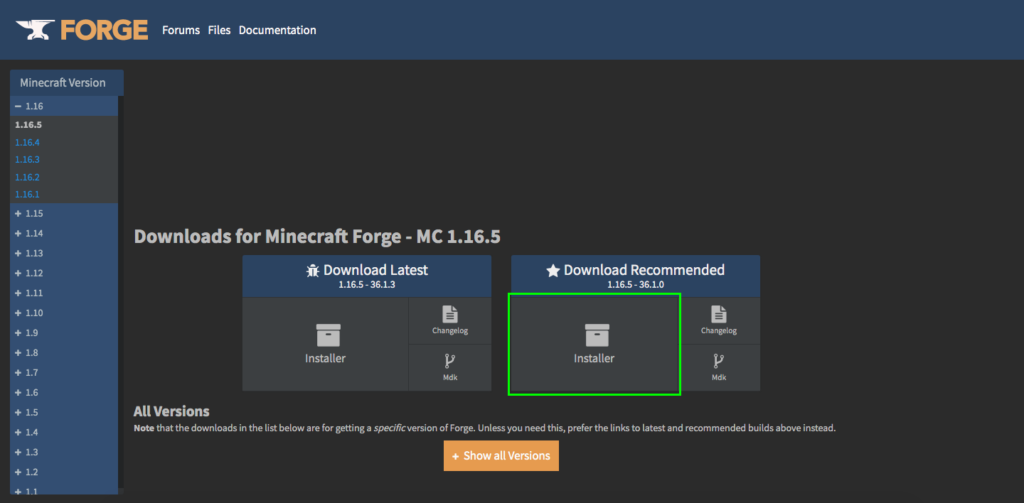The width and height of the screenshot is (1024, 503).
Task: Go to Documentation in top navigation
Action: click(x=277, y=30)
